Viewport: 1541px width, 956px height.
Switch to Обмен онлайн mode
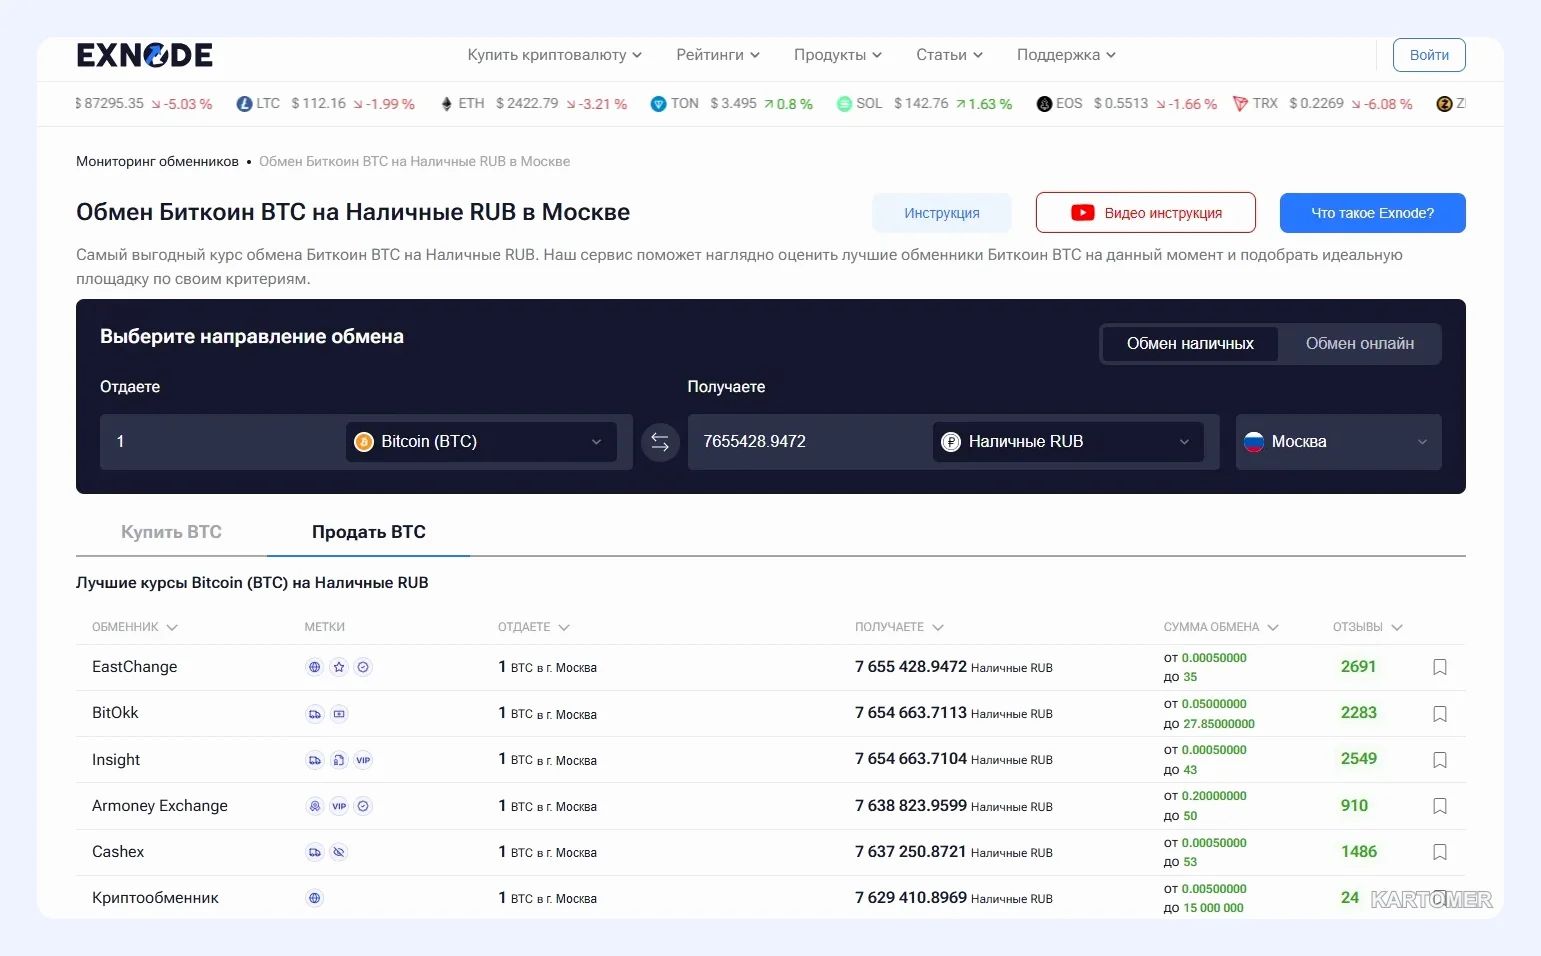point(1360,344)
